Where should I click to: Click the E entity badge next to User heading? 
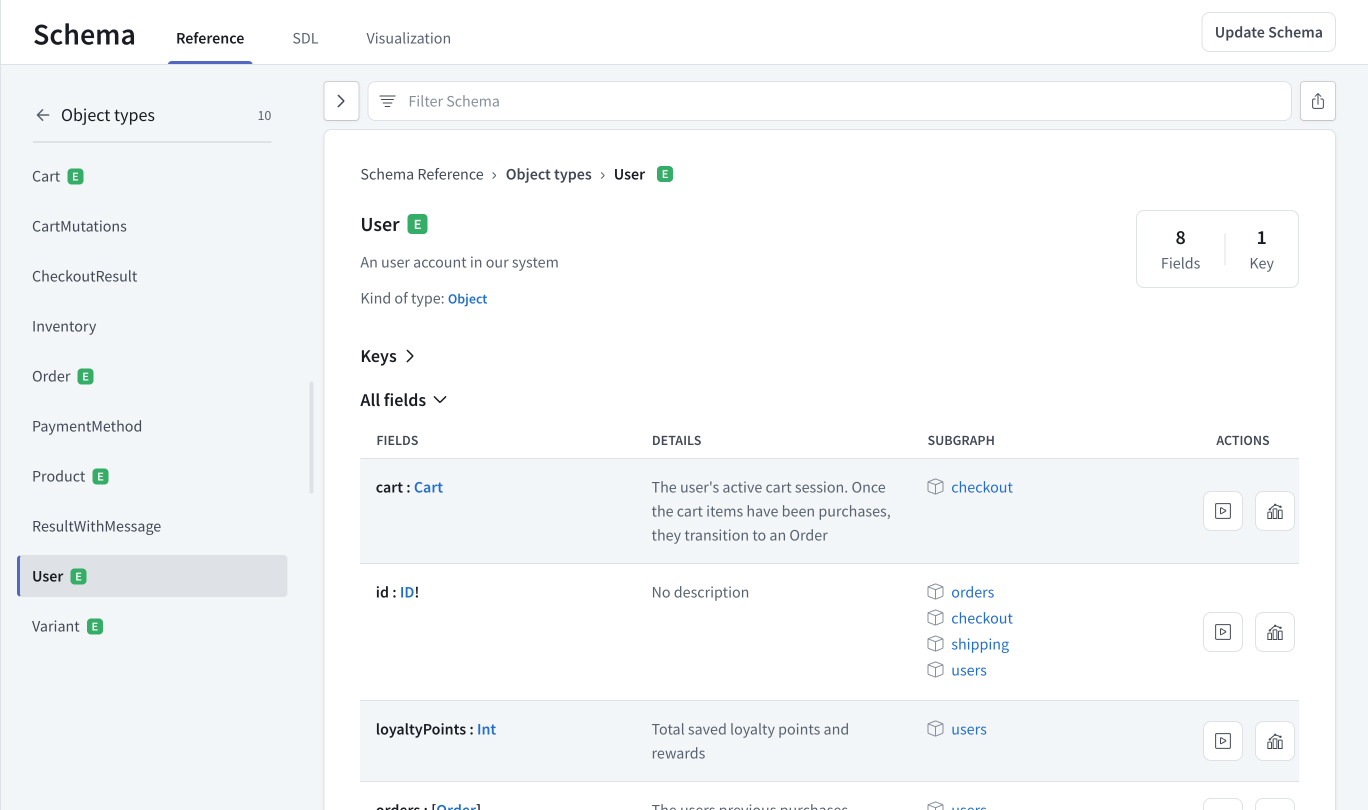[x=418, y=224]
